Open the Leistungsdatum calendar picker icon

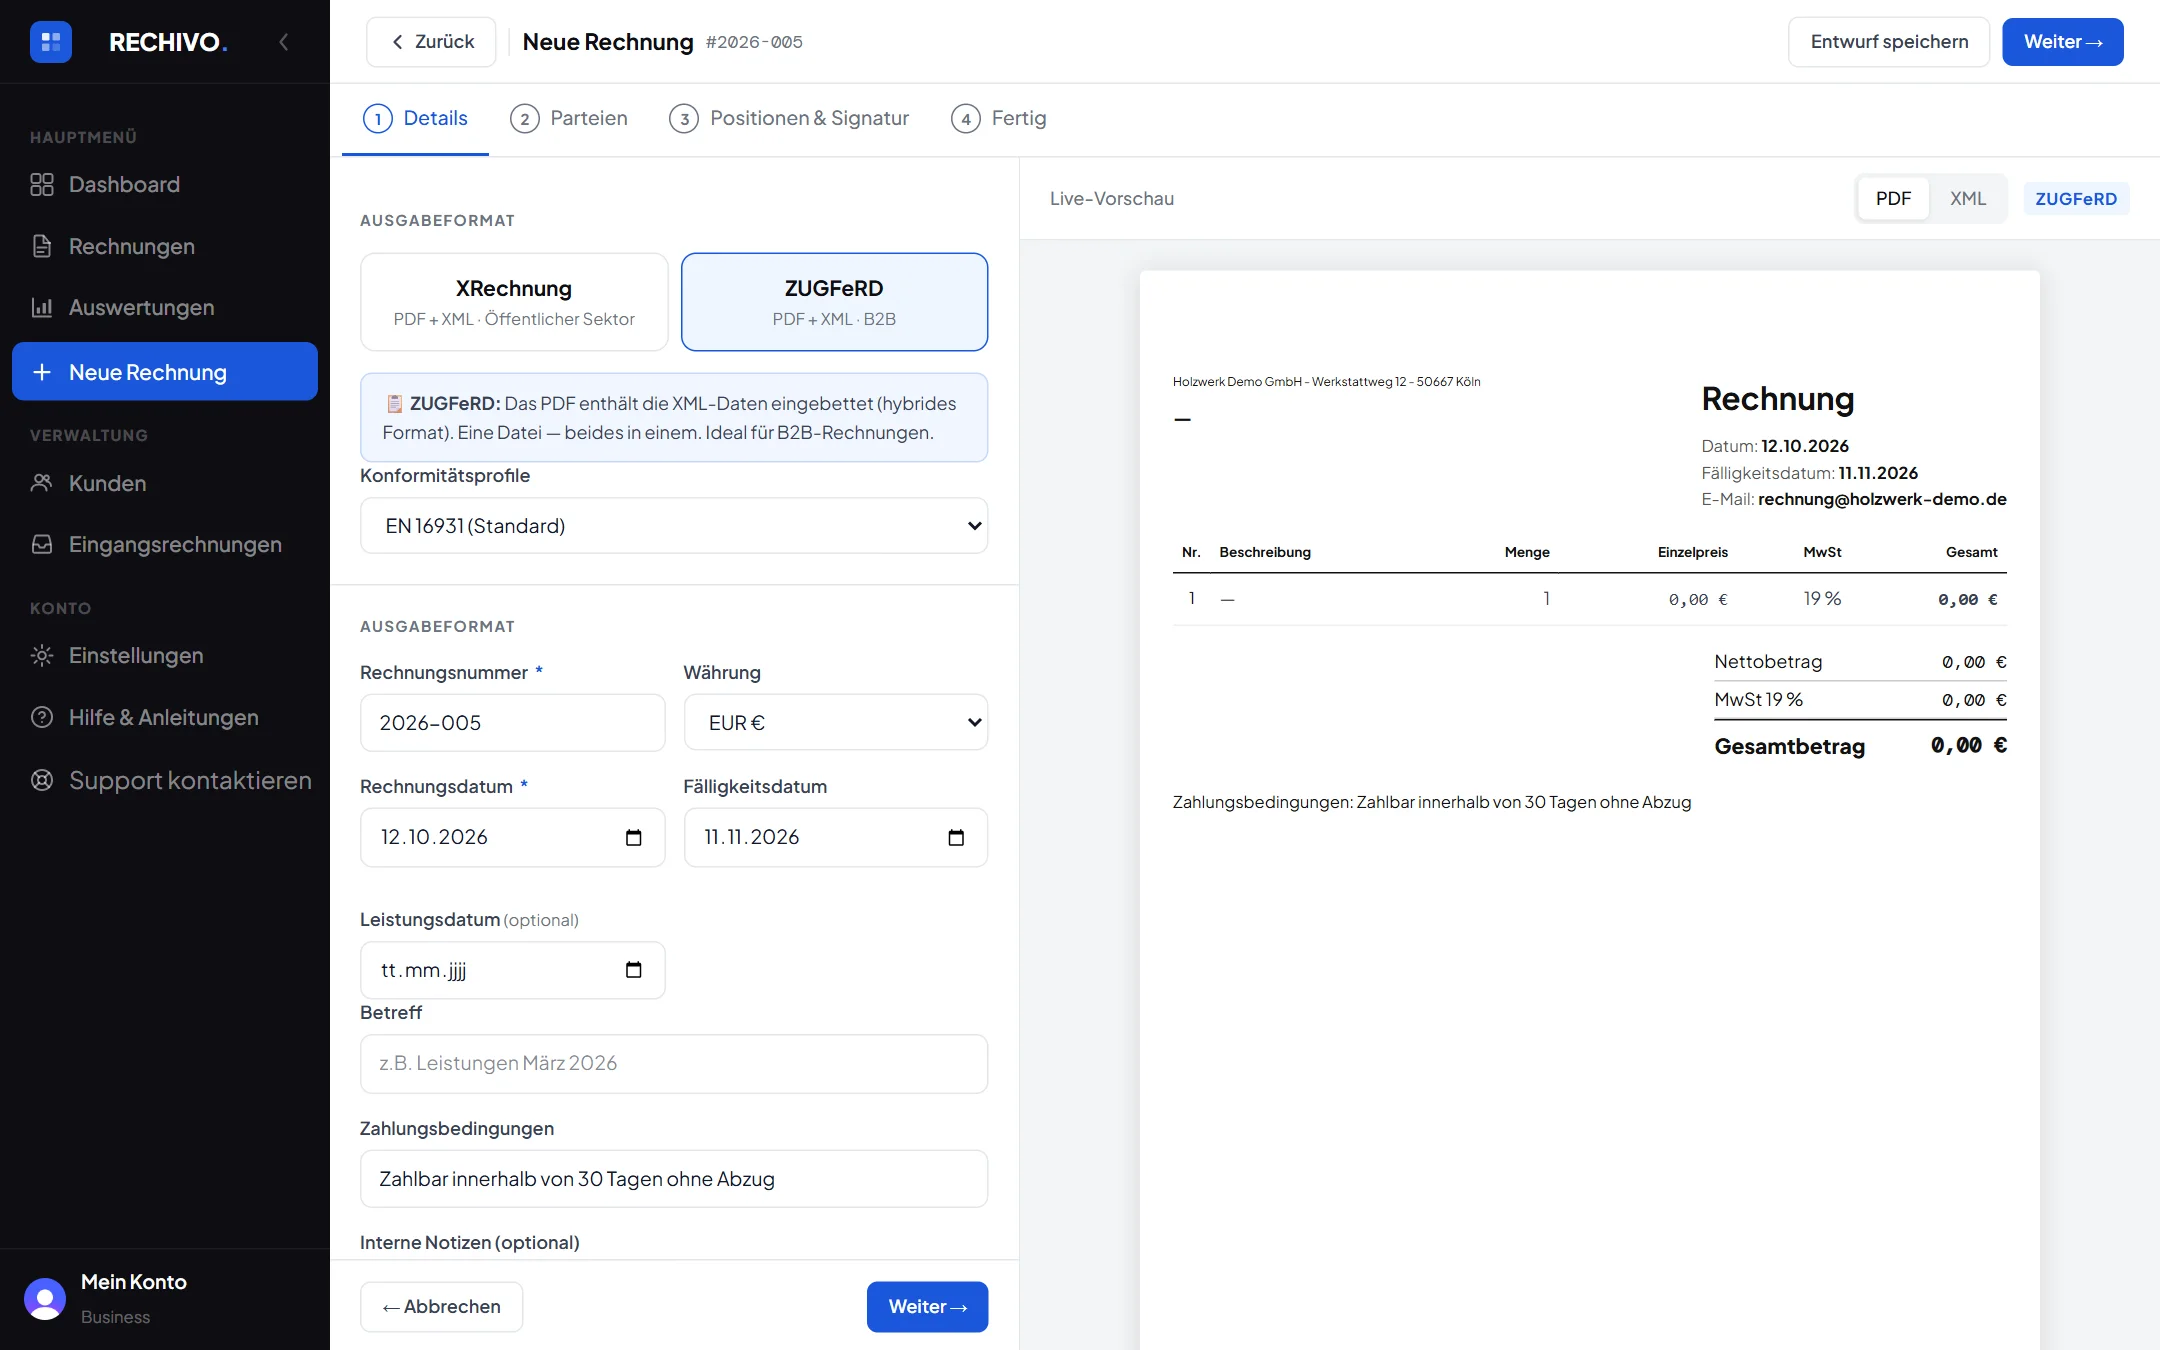tap(633, 970)
